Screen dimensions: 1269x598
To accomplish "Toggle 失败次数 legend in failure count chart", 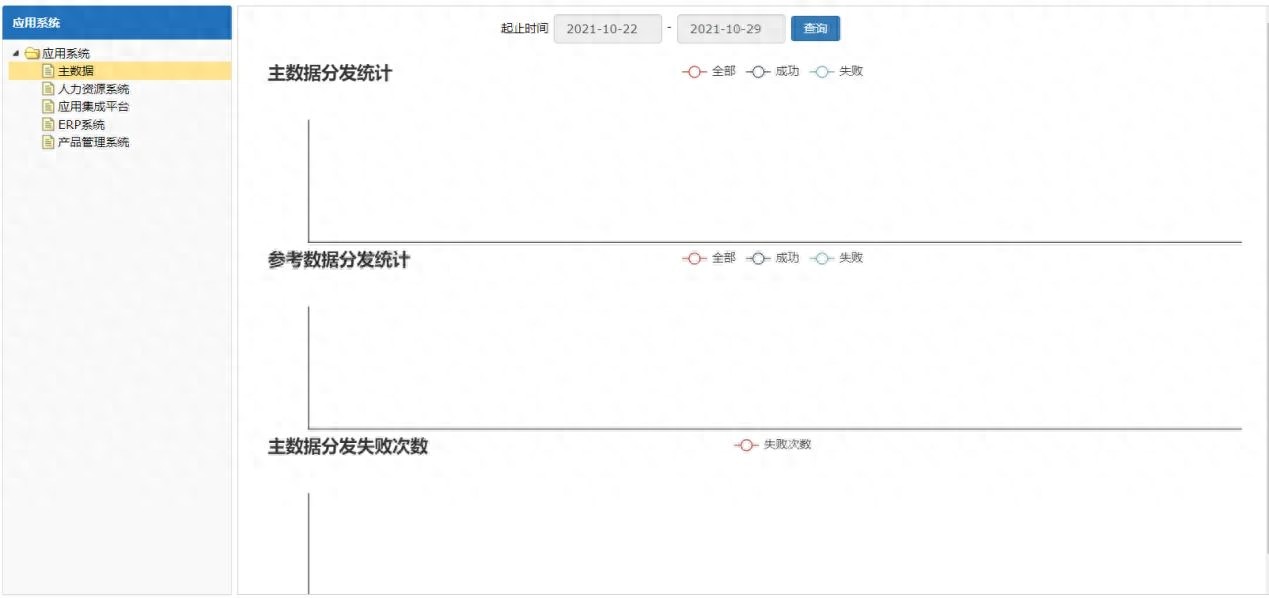I will [773, 445].
